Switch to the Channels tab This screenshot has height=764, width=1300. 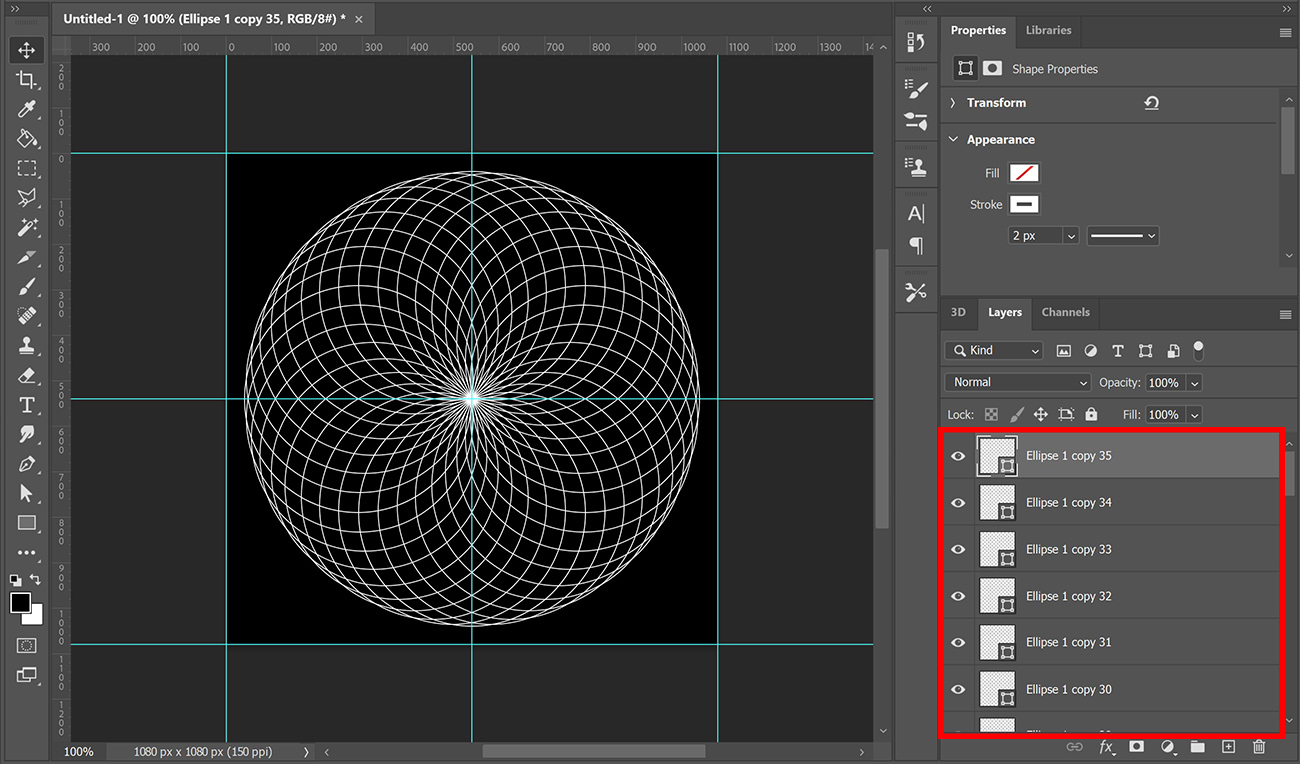1065,312
